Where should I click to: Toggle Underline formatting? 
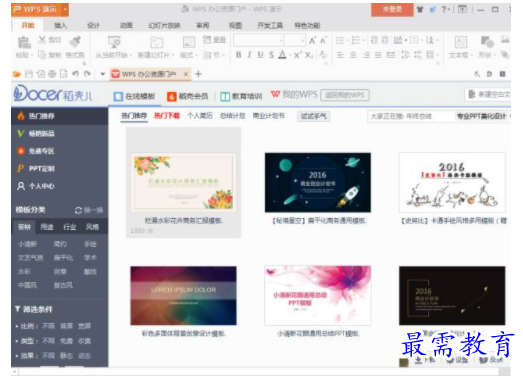[260, 55]
